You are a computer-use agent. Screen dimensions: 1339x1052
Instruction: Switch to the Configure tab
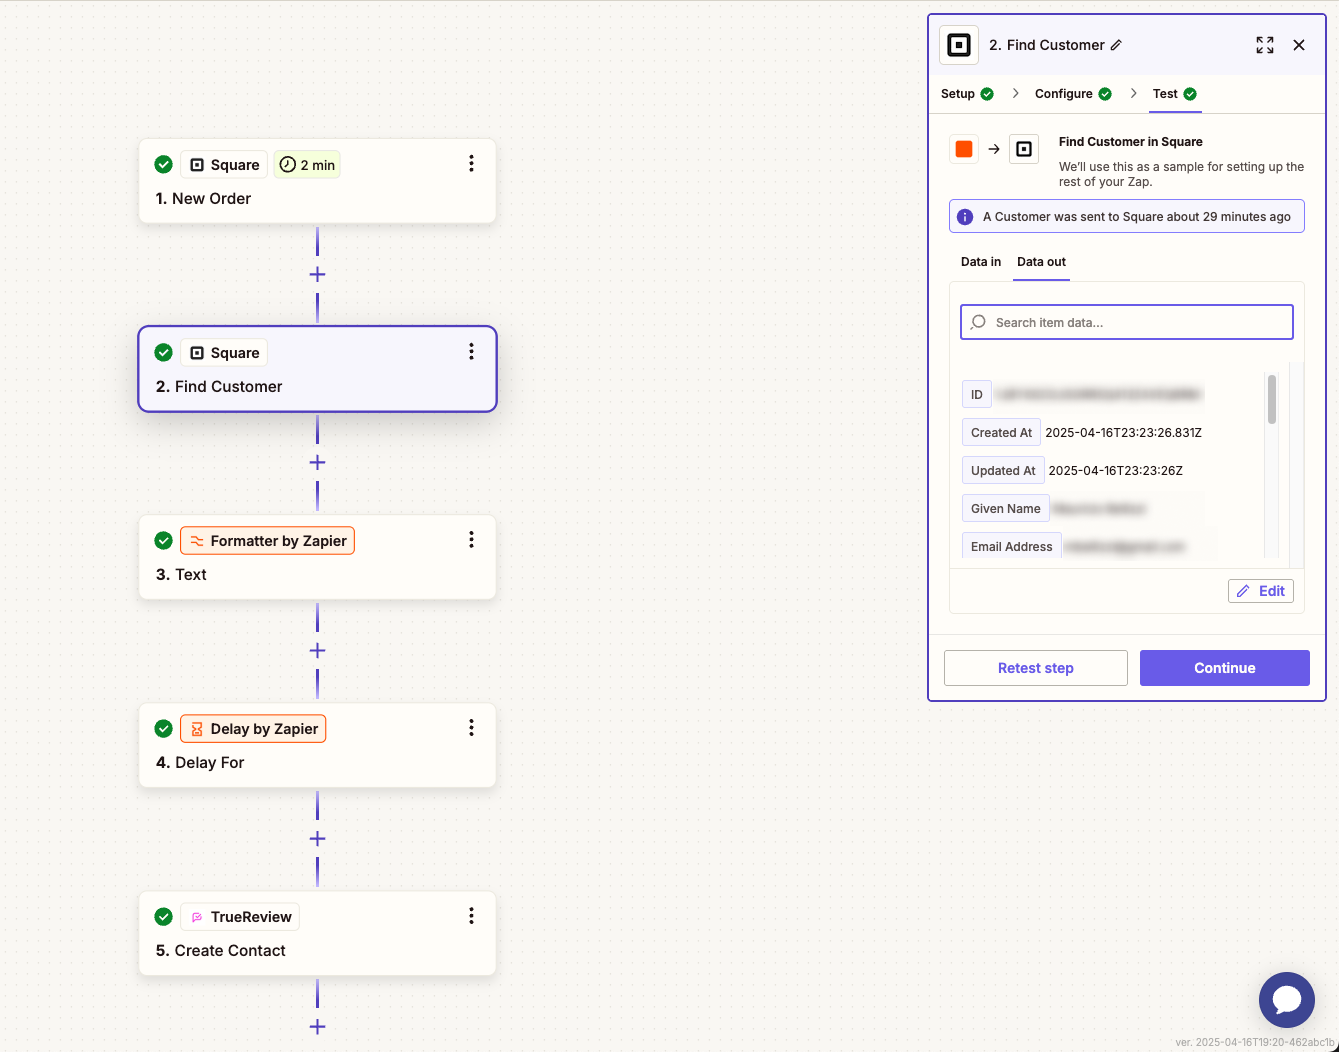click(1073, 94)
